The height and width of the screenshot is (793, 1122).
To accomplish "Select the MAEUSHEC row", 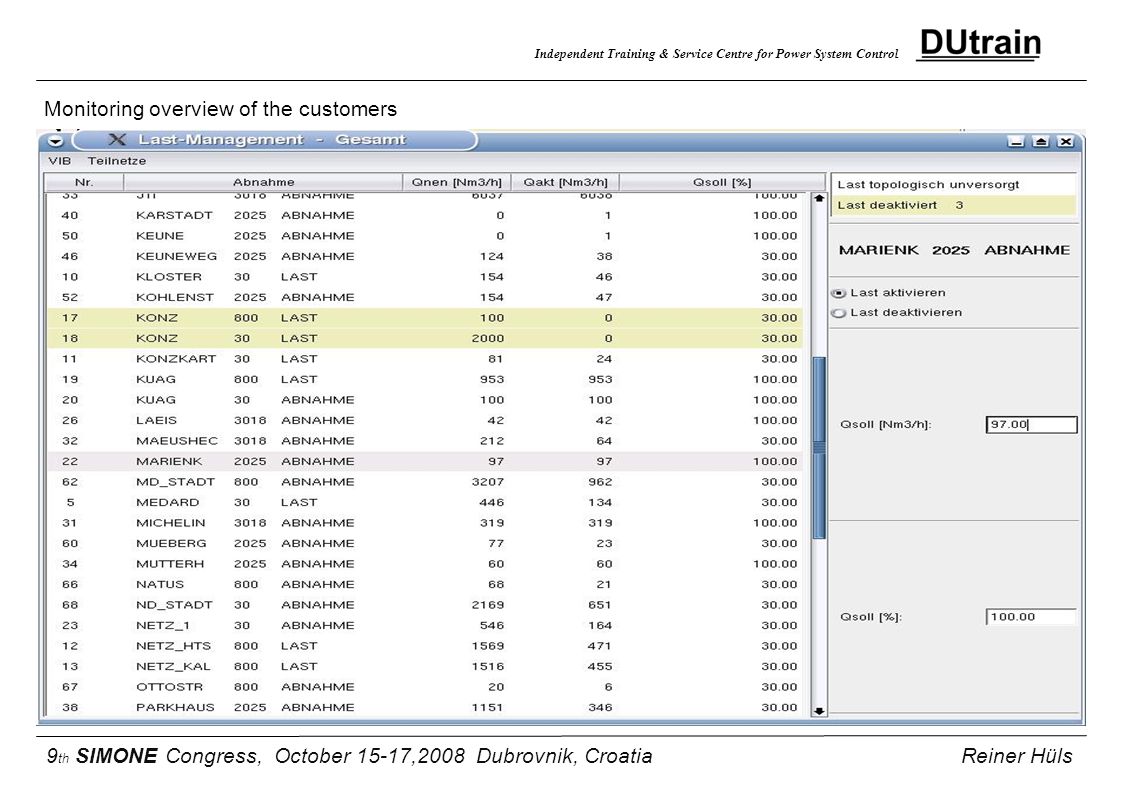I will [x=425, y=441].
